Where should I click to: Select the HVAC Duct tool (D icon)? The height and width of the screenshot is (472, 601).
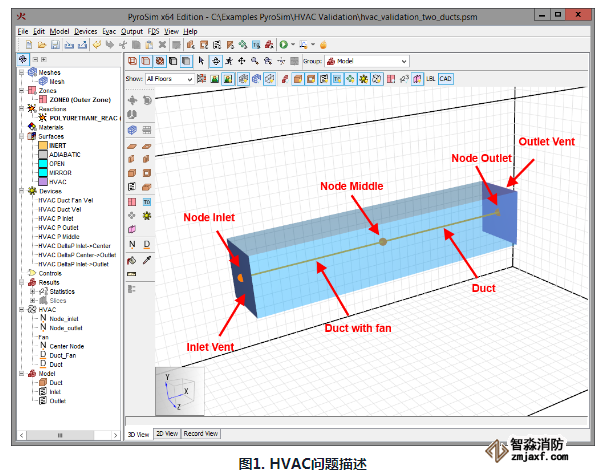pyautogui.click(x=147, y=243)
